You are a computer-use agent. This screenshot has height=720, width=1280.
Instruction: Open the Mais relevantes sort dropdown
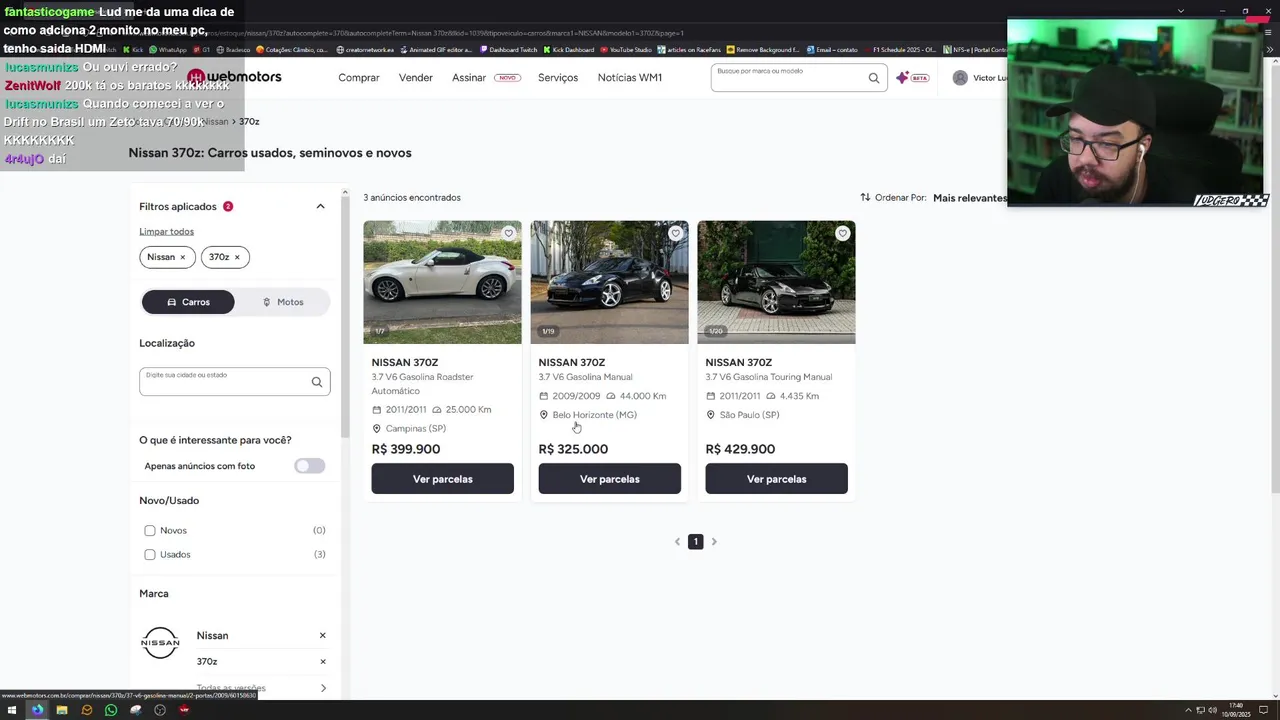[970, 198]
